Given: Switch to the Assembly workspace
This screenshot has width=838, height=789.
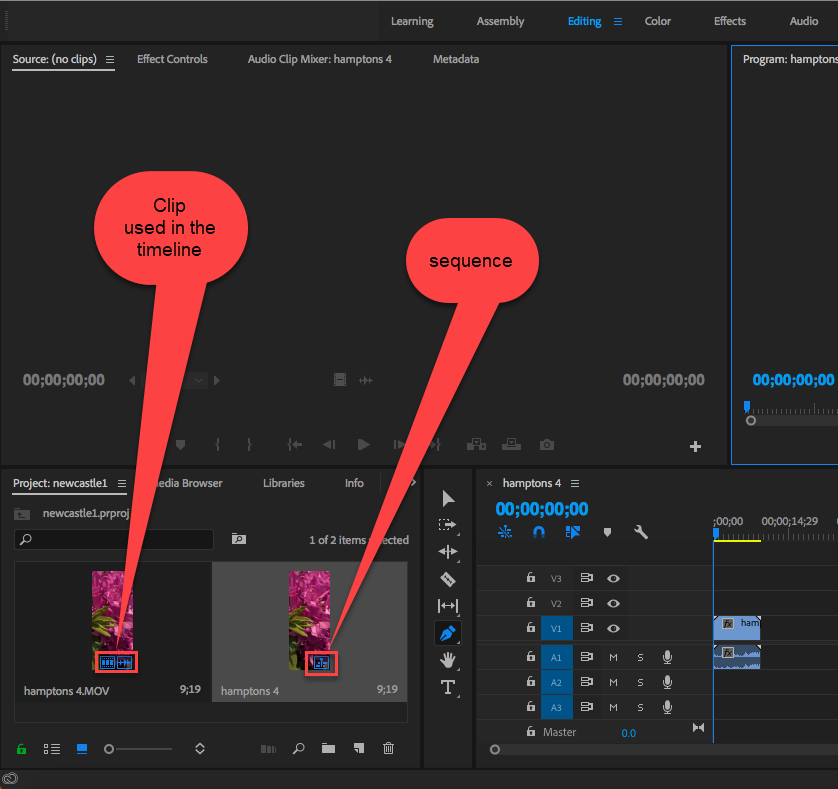Looking at the screenshot, I should click(500, 21).
